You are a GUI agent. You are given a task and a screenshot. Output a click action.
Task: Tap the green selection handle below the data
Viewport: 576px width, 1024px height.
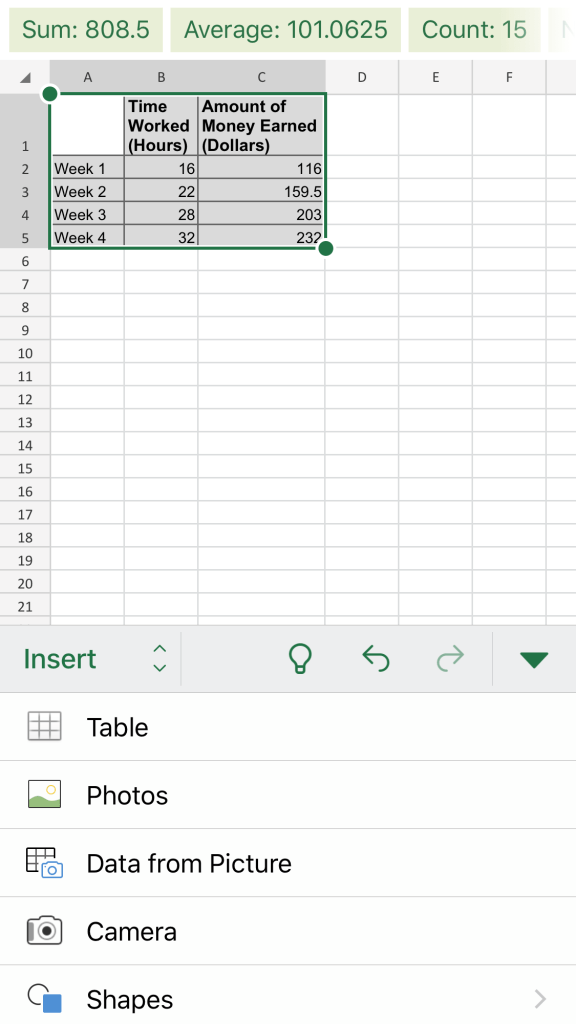(325, 248)
